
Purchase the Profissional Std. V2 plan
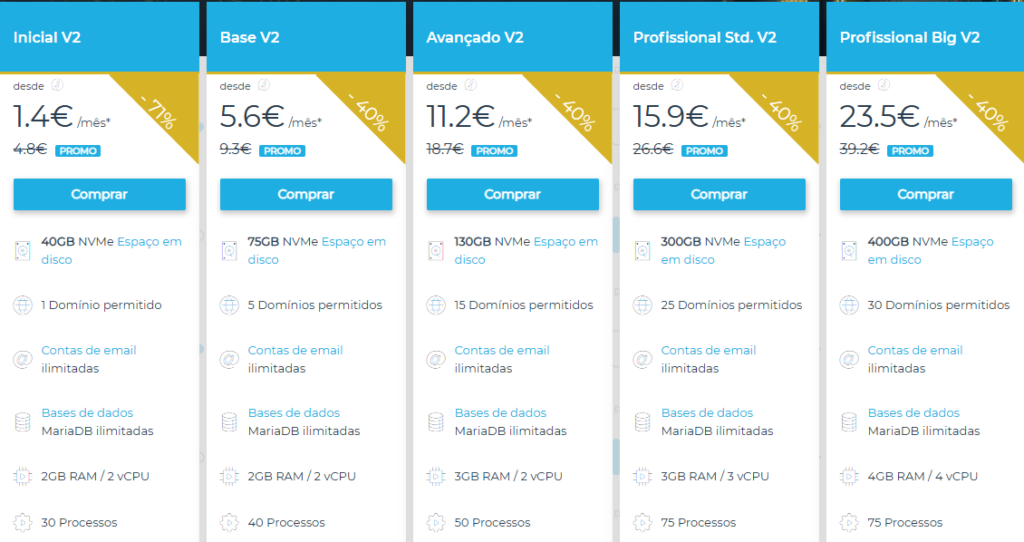point(719,194)
